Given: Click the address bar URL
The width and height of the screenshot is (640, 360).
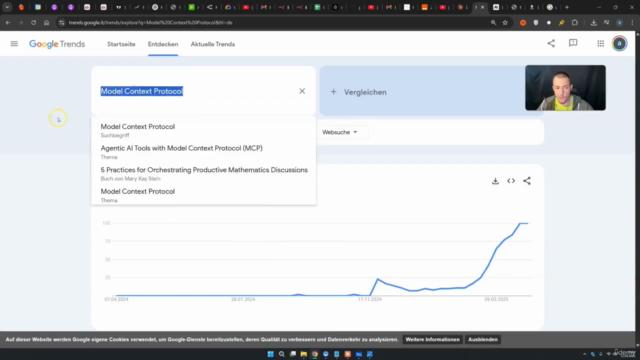Looking at the screenshot, I should point(151,22).
